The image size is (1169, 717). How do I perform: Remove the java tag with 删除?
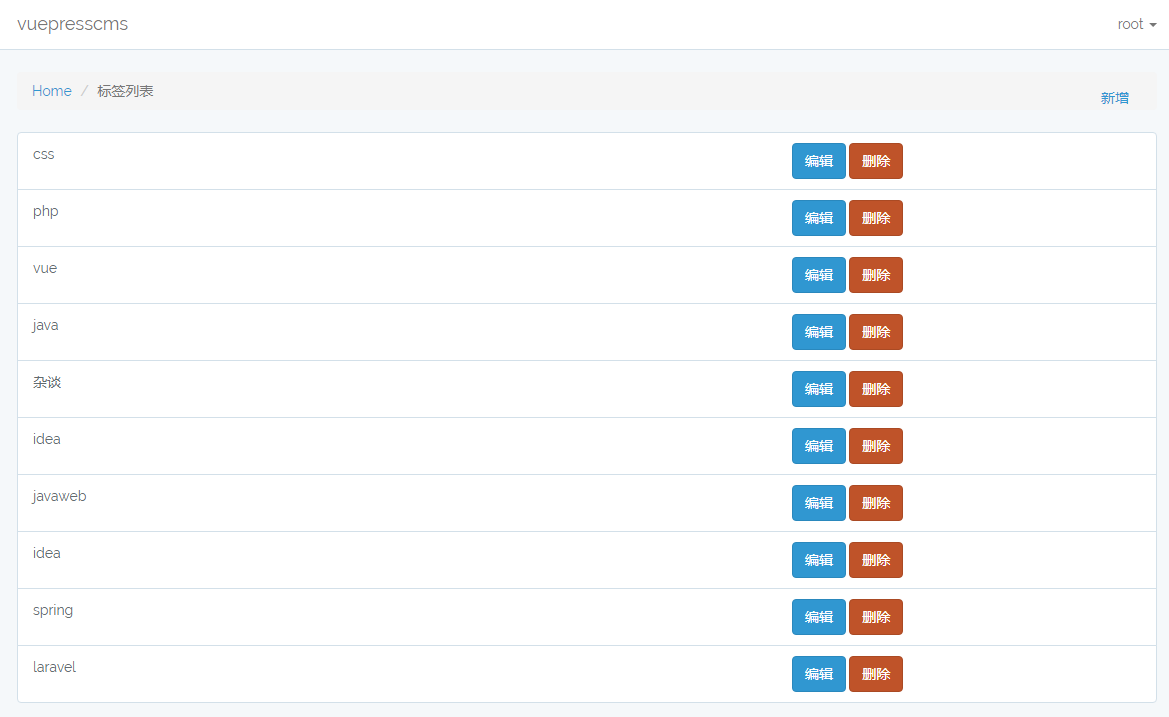(875, 332)
